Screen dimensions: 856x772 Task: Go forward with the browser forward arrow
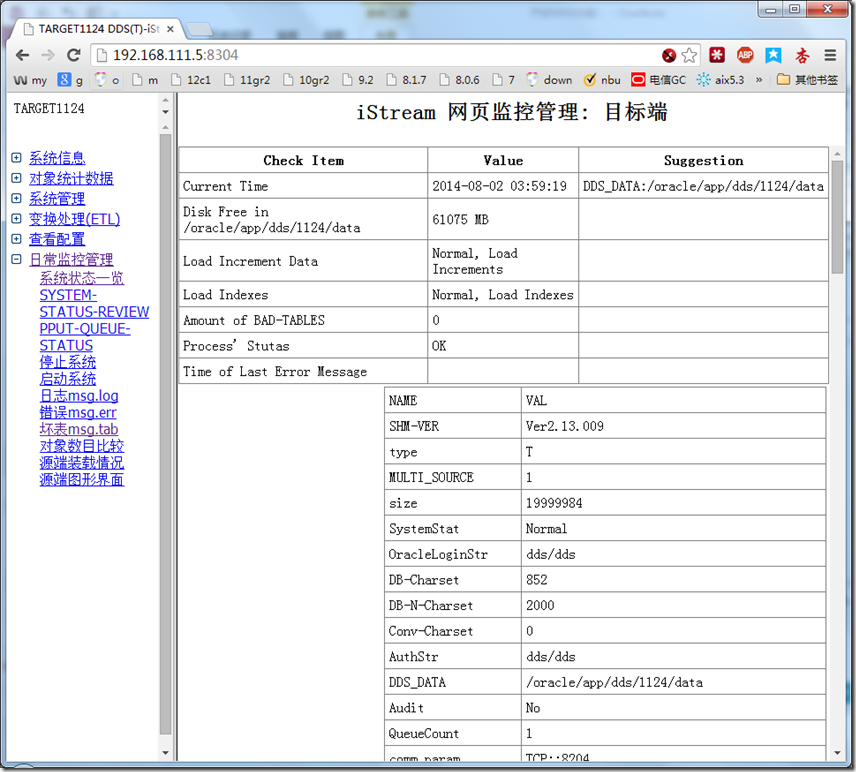click(48, 55)
